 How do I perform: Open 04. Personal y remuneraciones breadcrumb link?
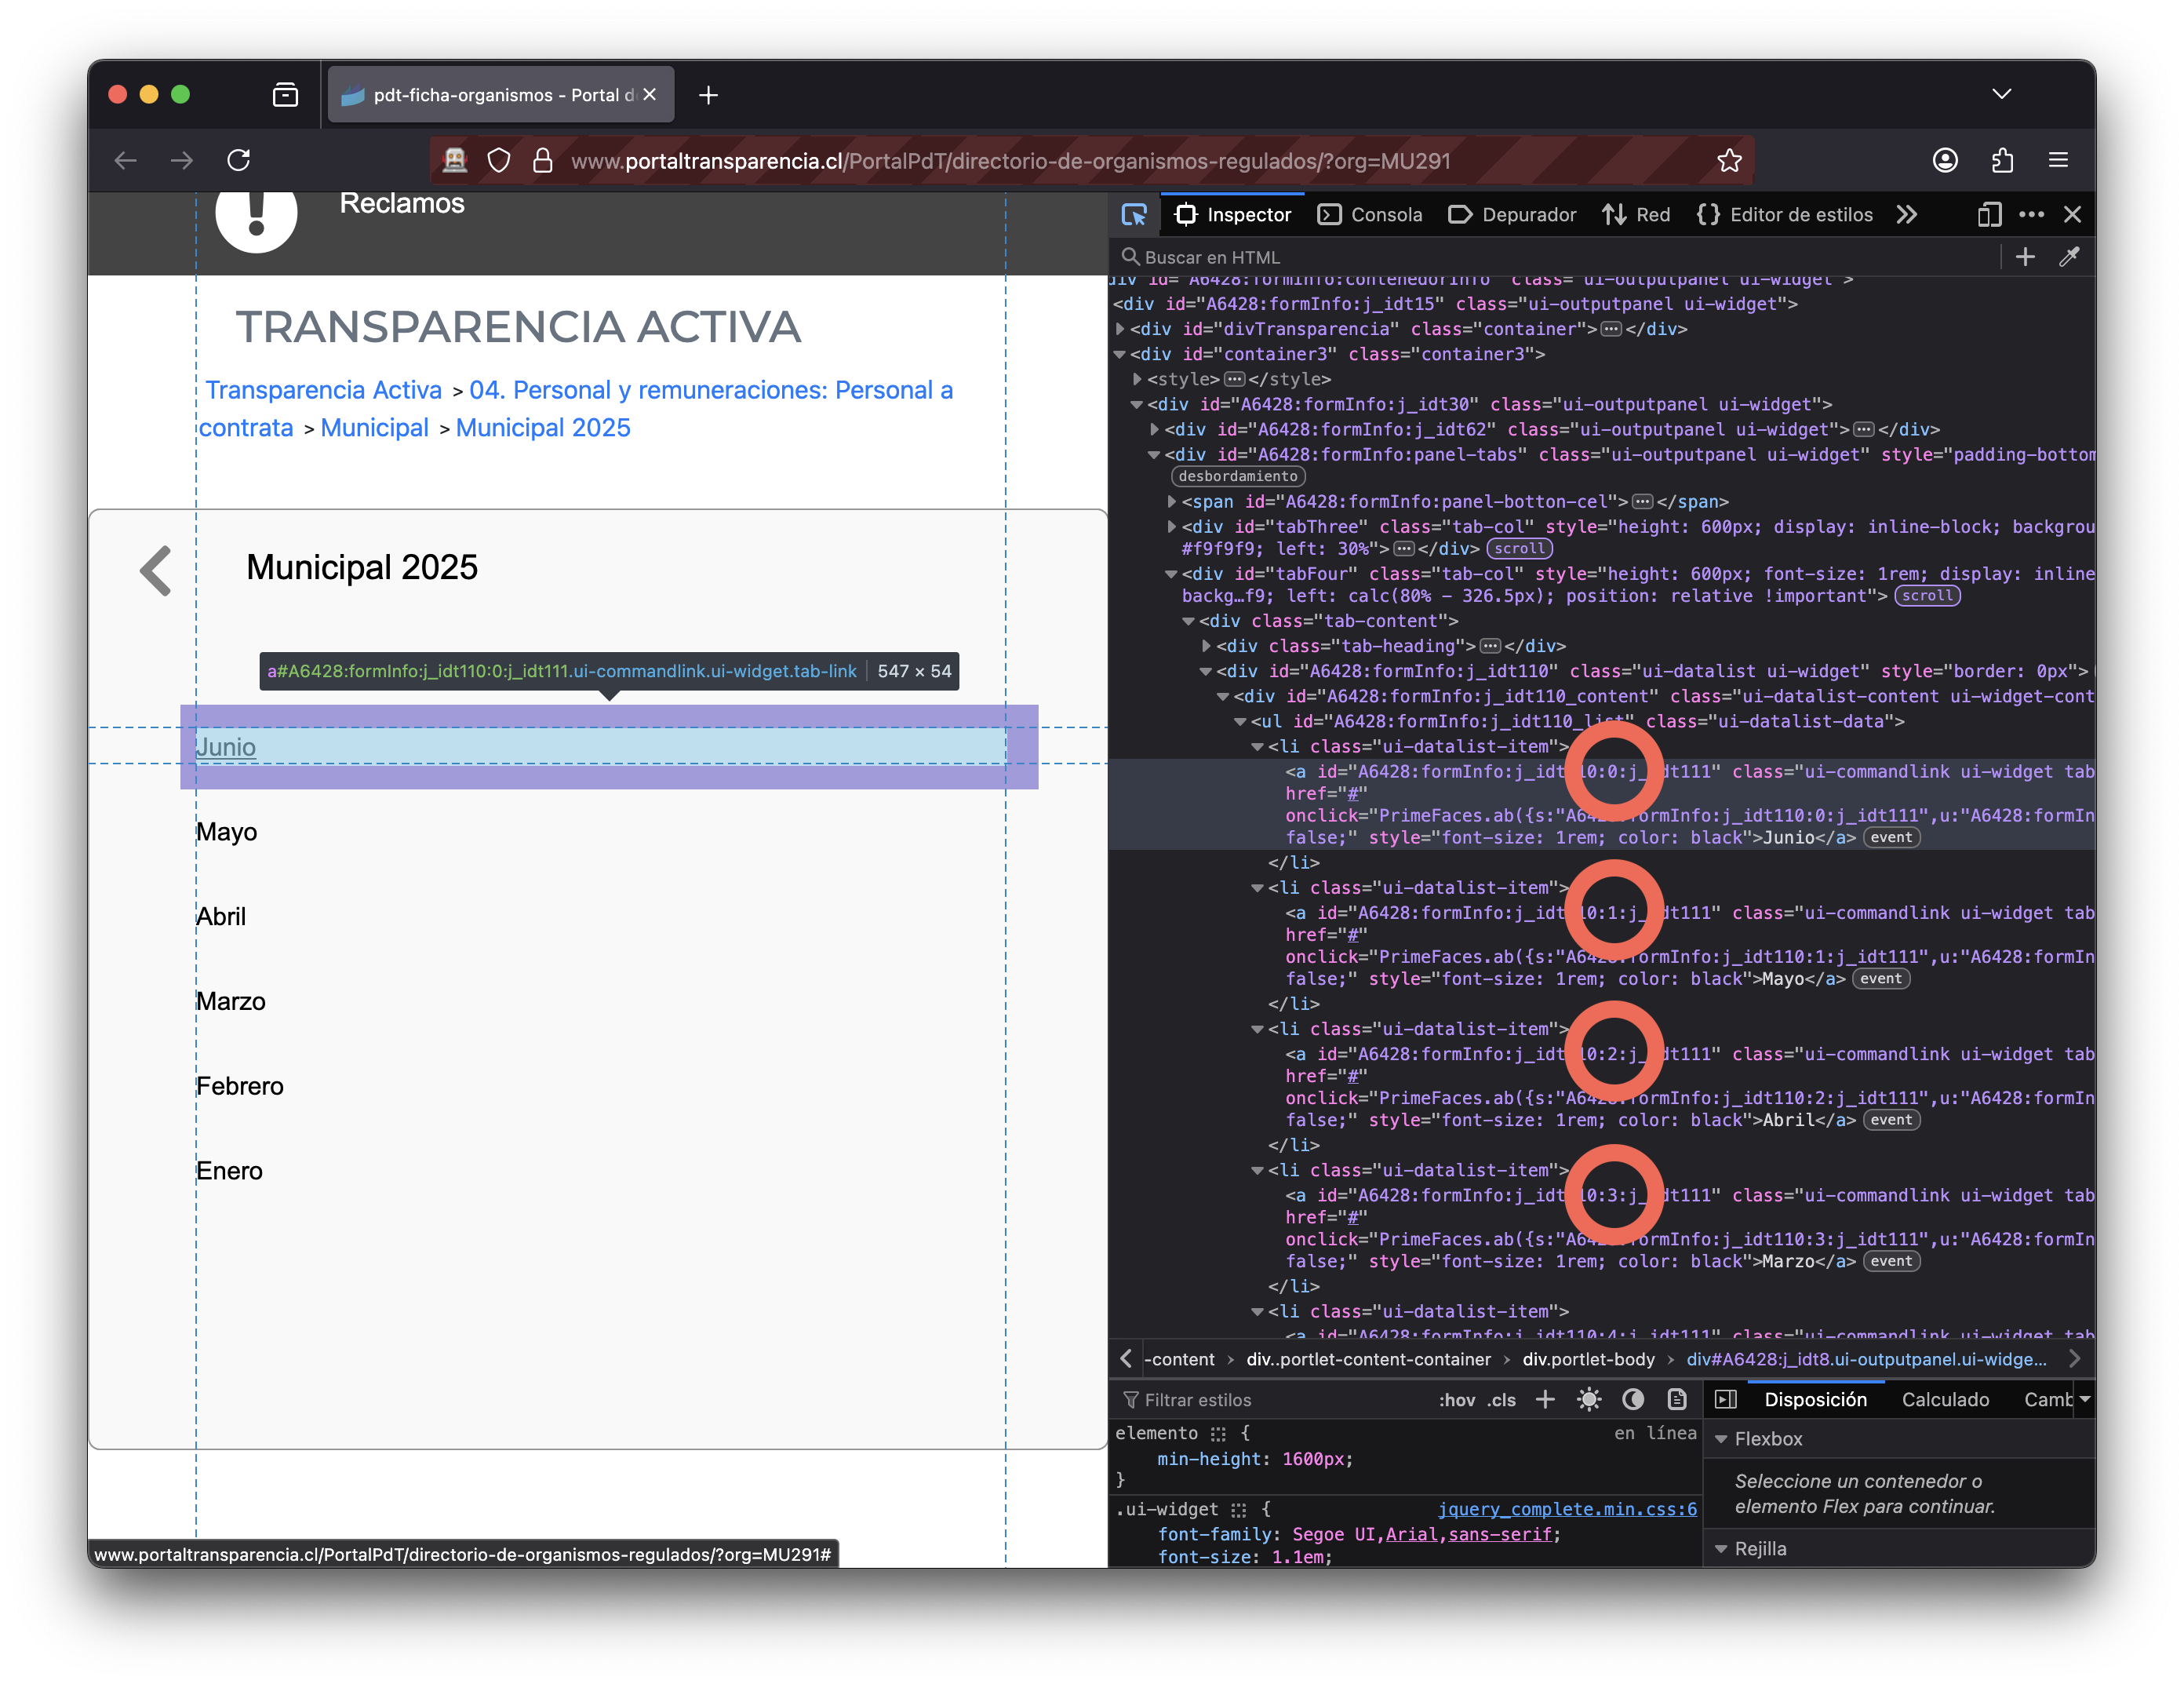tap(575, 409)
